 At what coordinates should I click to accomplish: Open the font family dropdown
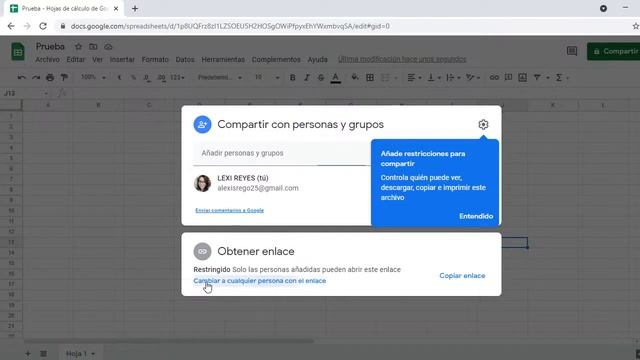tap(220, 78)
